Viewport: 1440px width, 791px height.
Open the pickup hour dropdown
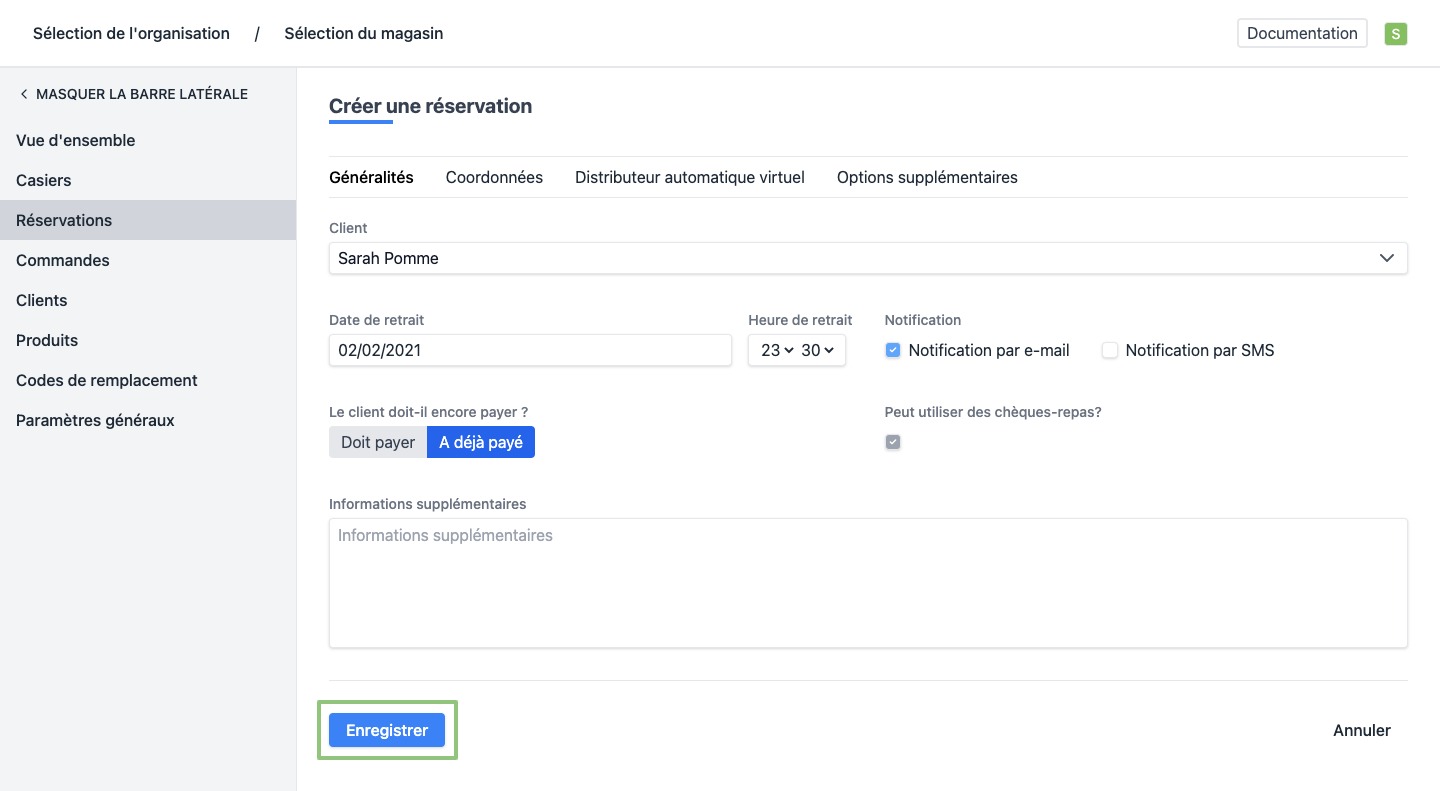click(776, 350)
